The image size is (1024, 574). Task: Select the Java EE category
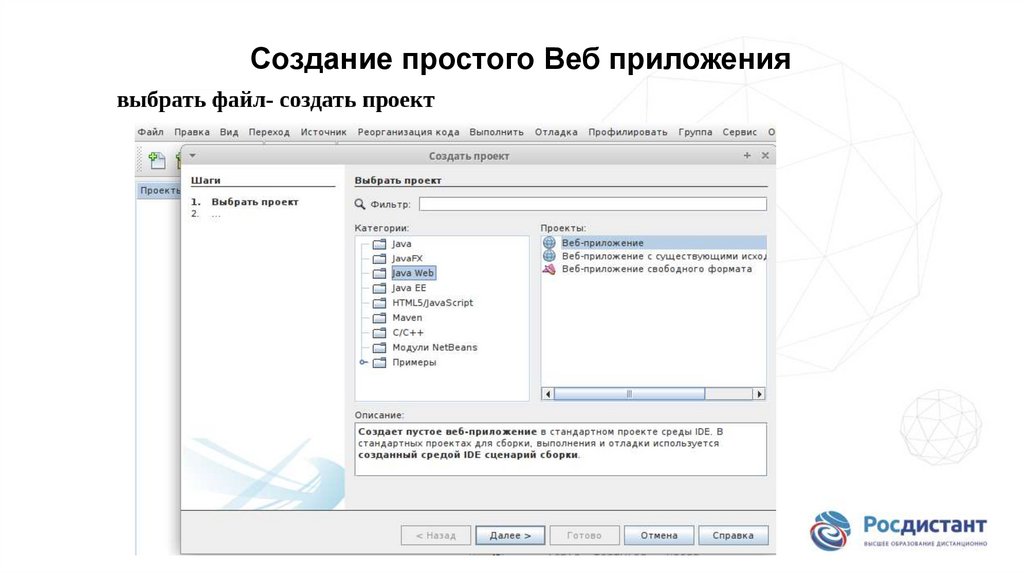tap(409, 288)
